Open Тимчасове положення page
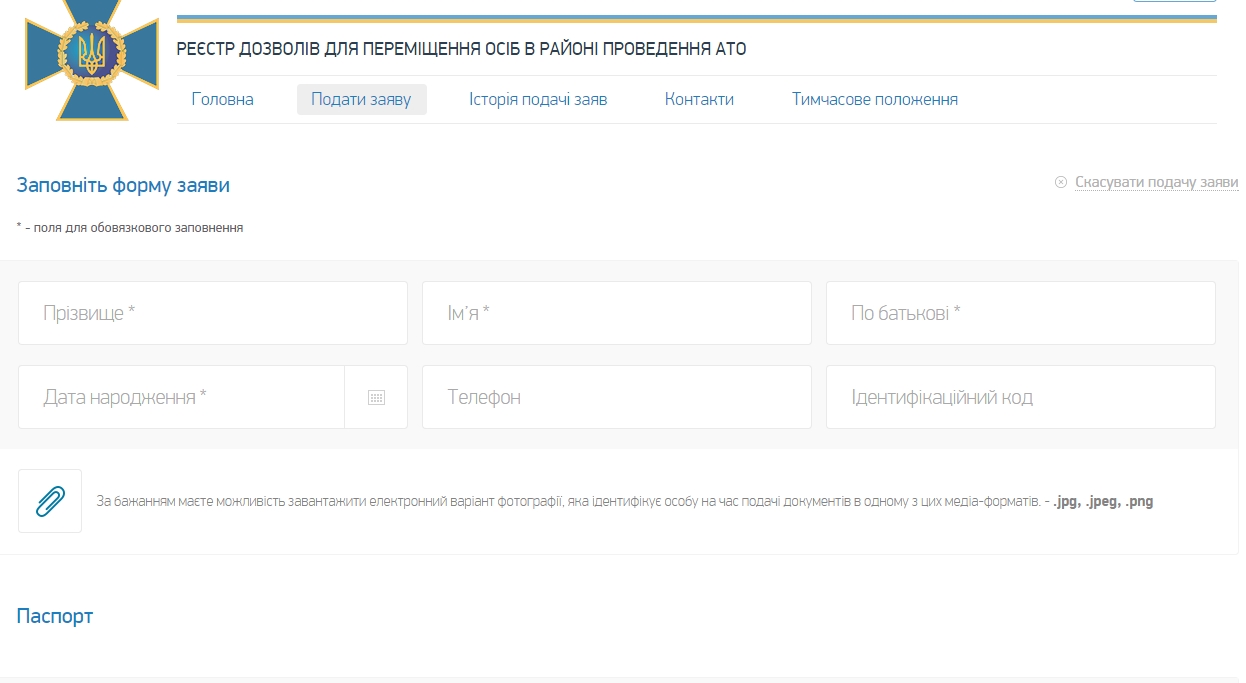1246x683 pixels. (x=874, y=99)
